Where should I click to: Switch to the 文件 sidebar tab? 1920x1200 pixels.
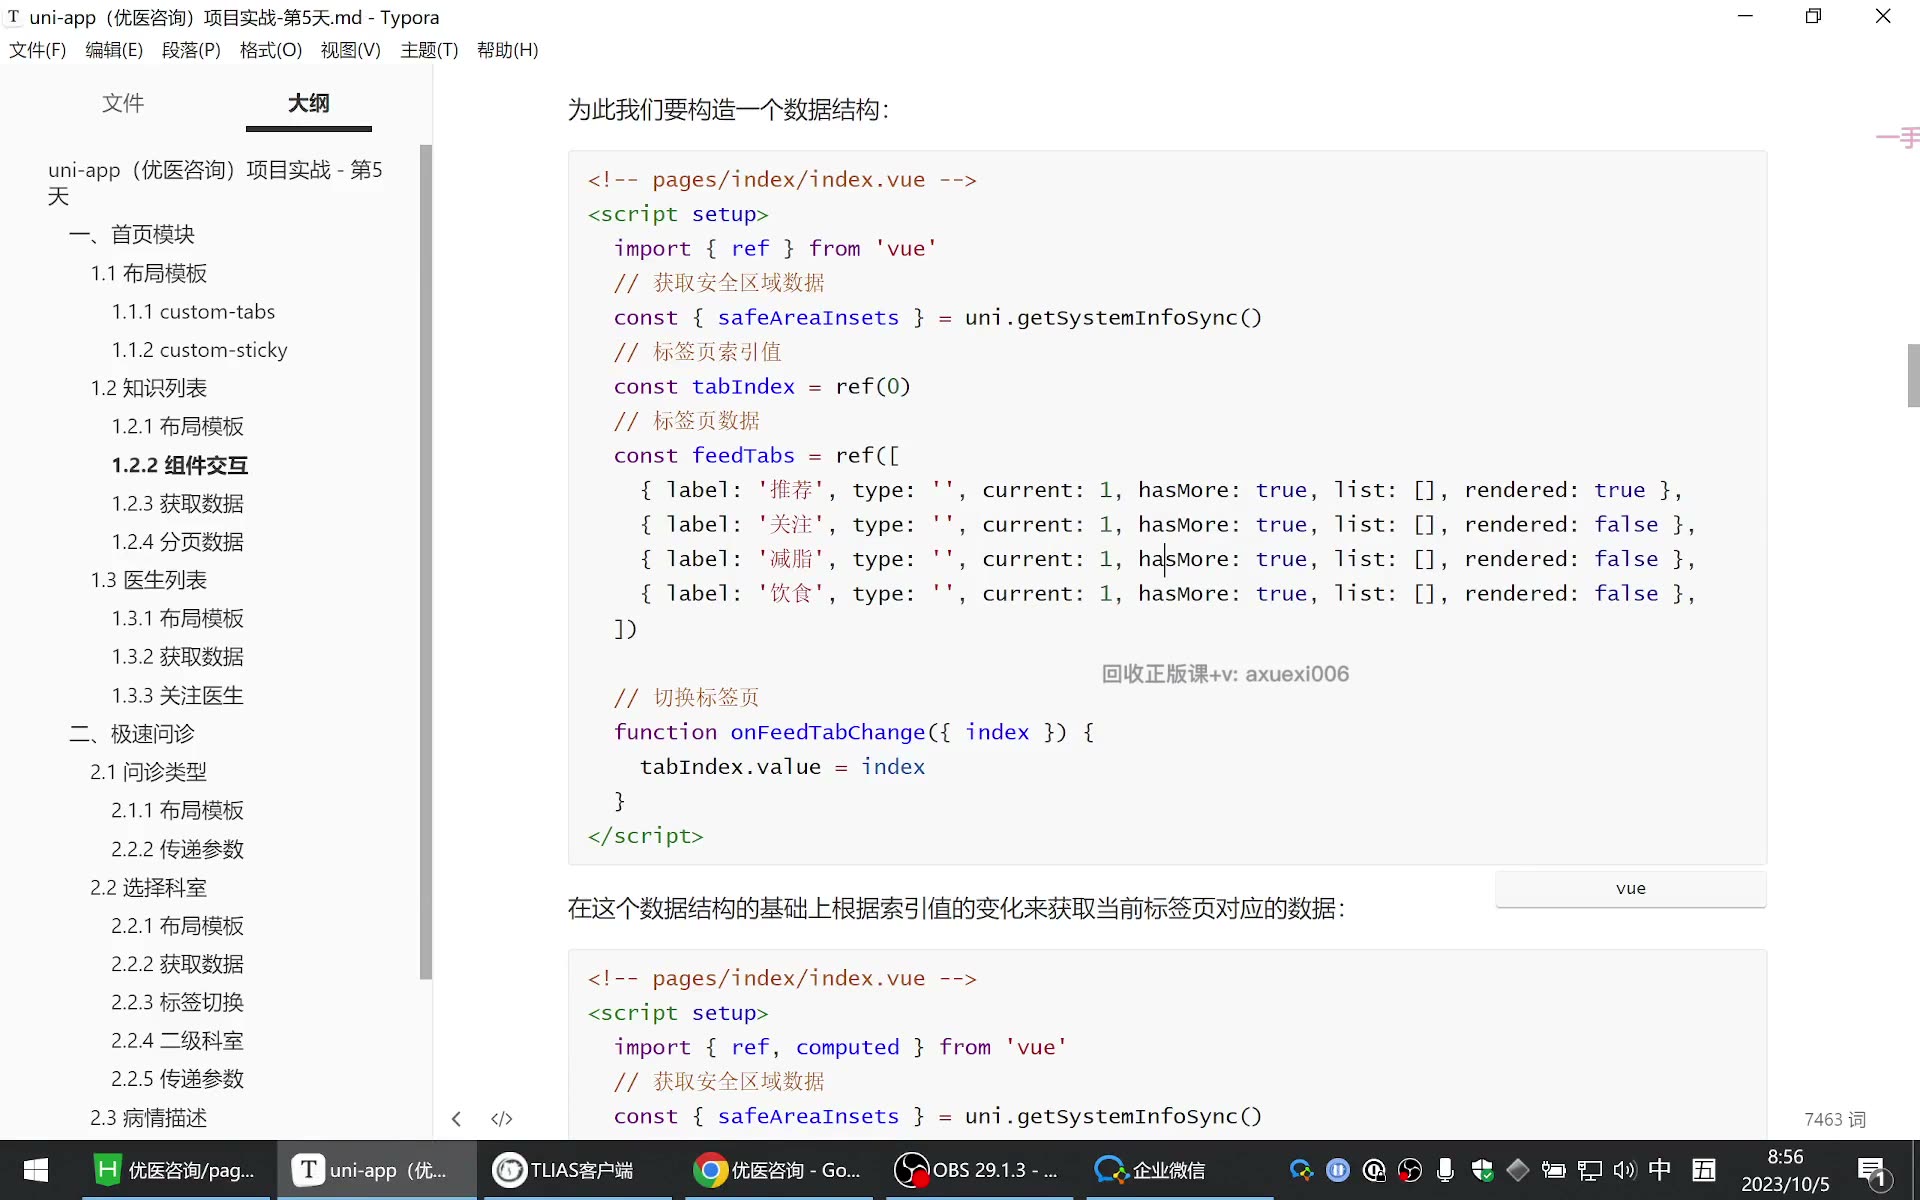[123, 103]
